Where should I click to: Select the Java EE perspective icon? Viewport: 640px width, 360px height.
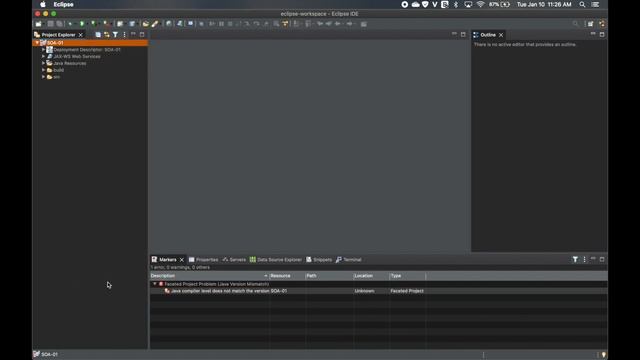coord(602,24)
